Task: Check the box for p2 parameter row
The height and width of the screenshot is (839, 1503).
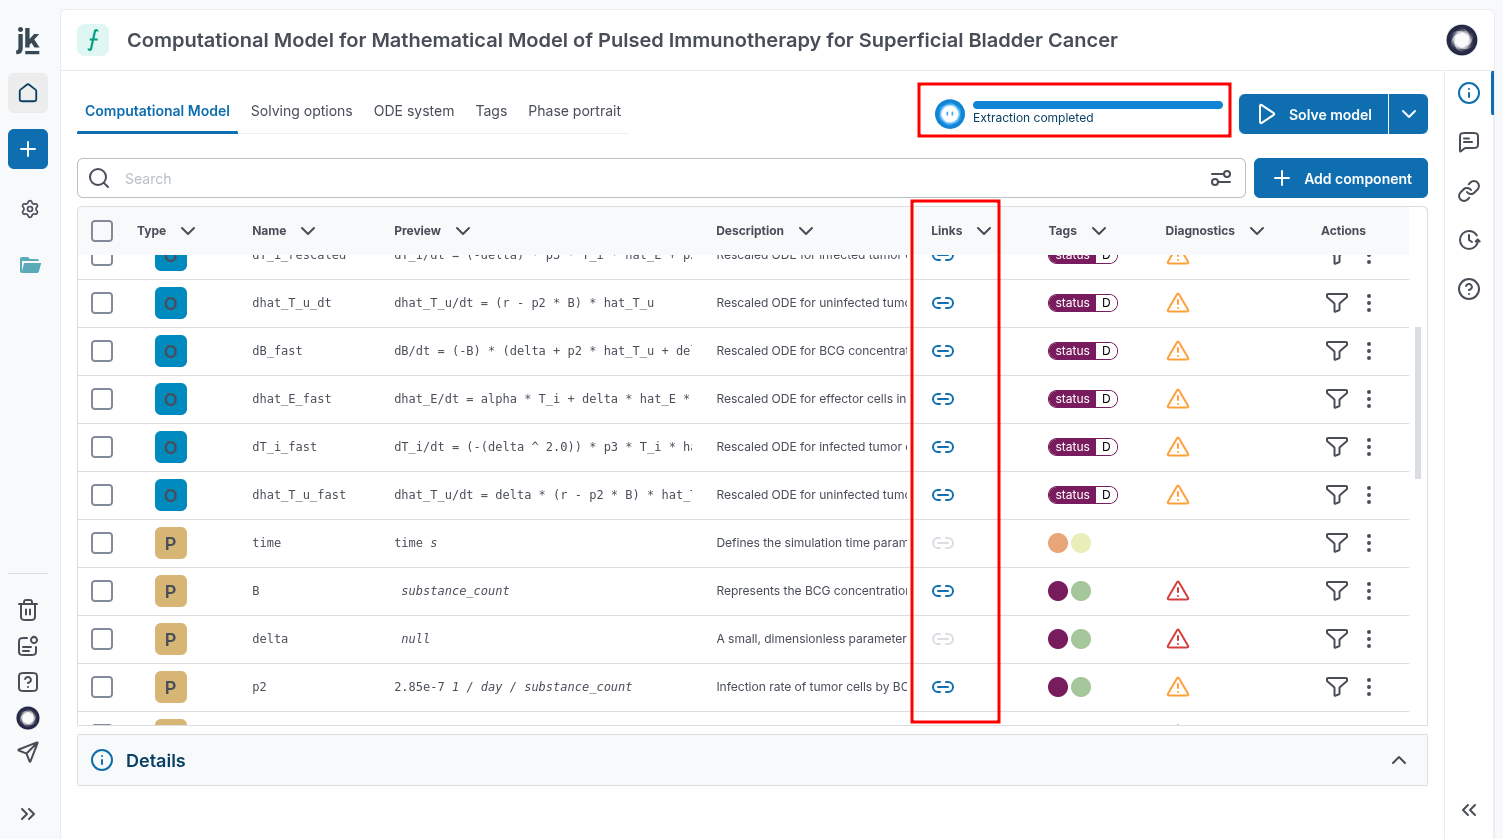Action: (102, 687)
